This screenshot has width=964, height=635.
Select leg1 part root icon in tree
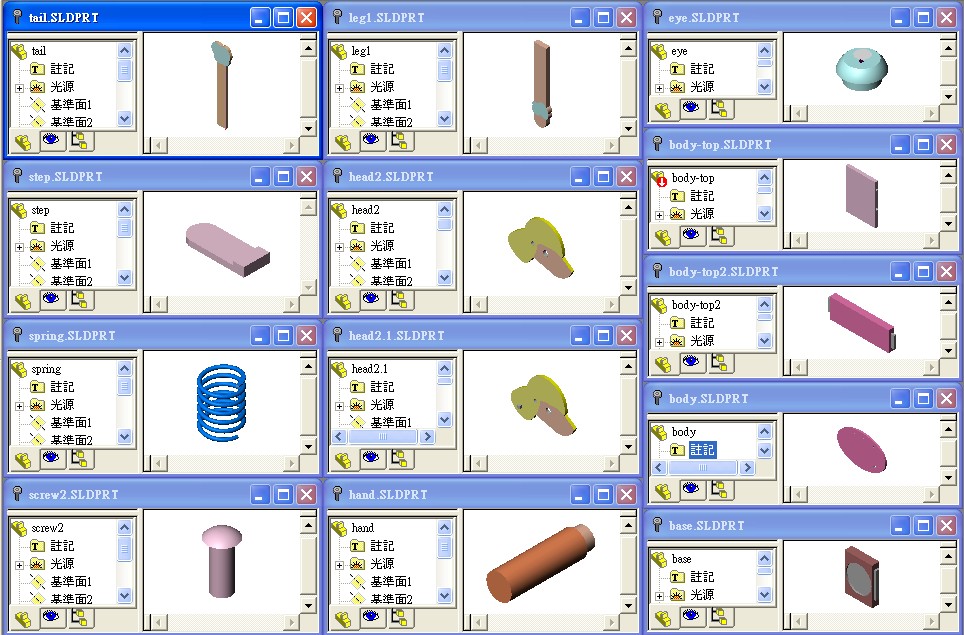(x=339, y=51)
